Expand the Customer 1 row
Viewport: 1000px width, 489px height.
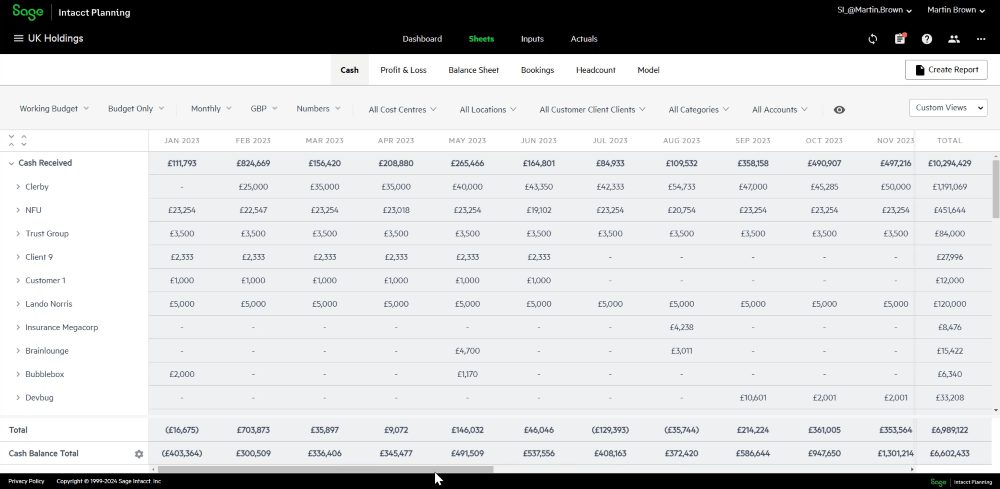(18, 281)
